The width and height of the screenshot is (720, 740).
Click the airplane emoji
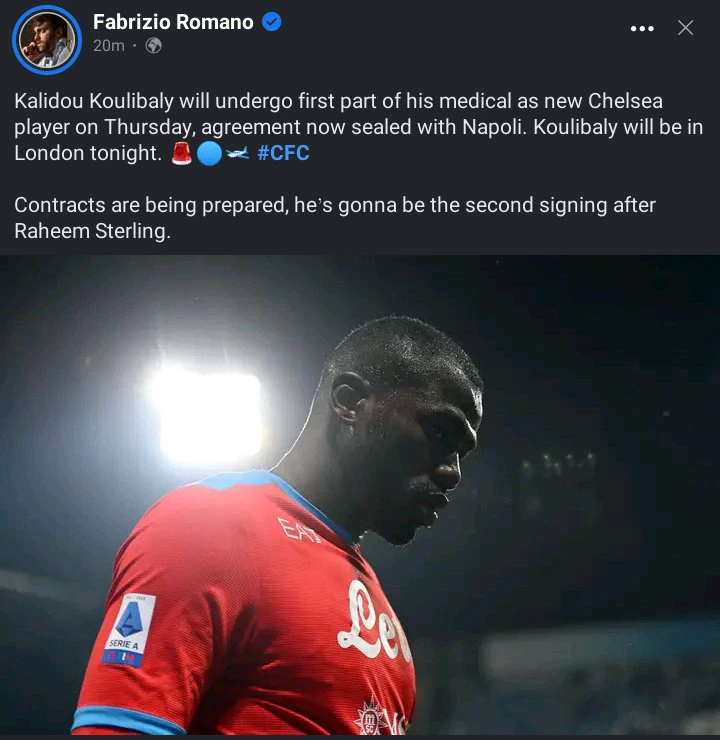(x=237, y=153)
